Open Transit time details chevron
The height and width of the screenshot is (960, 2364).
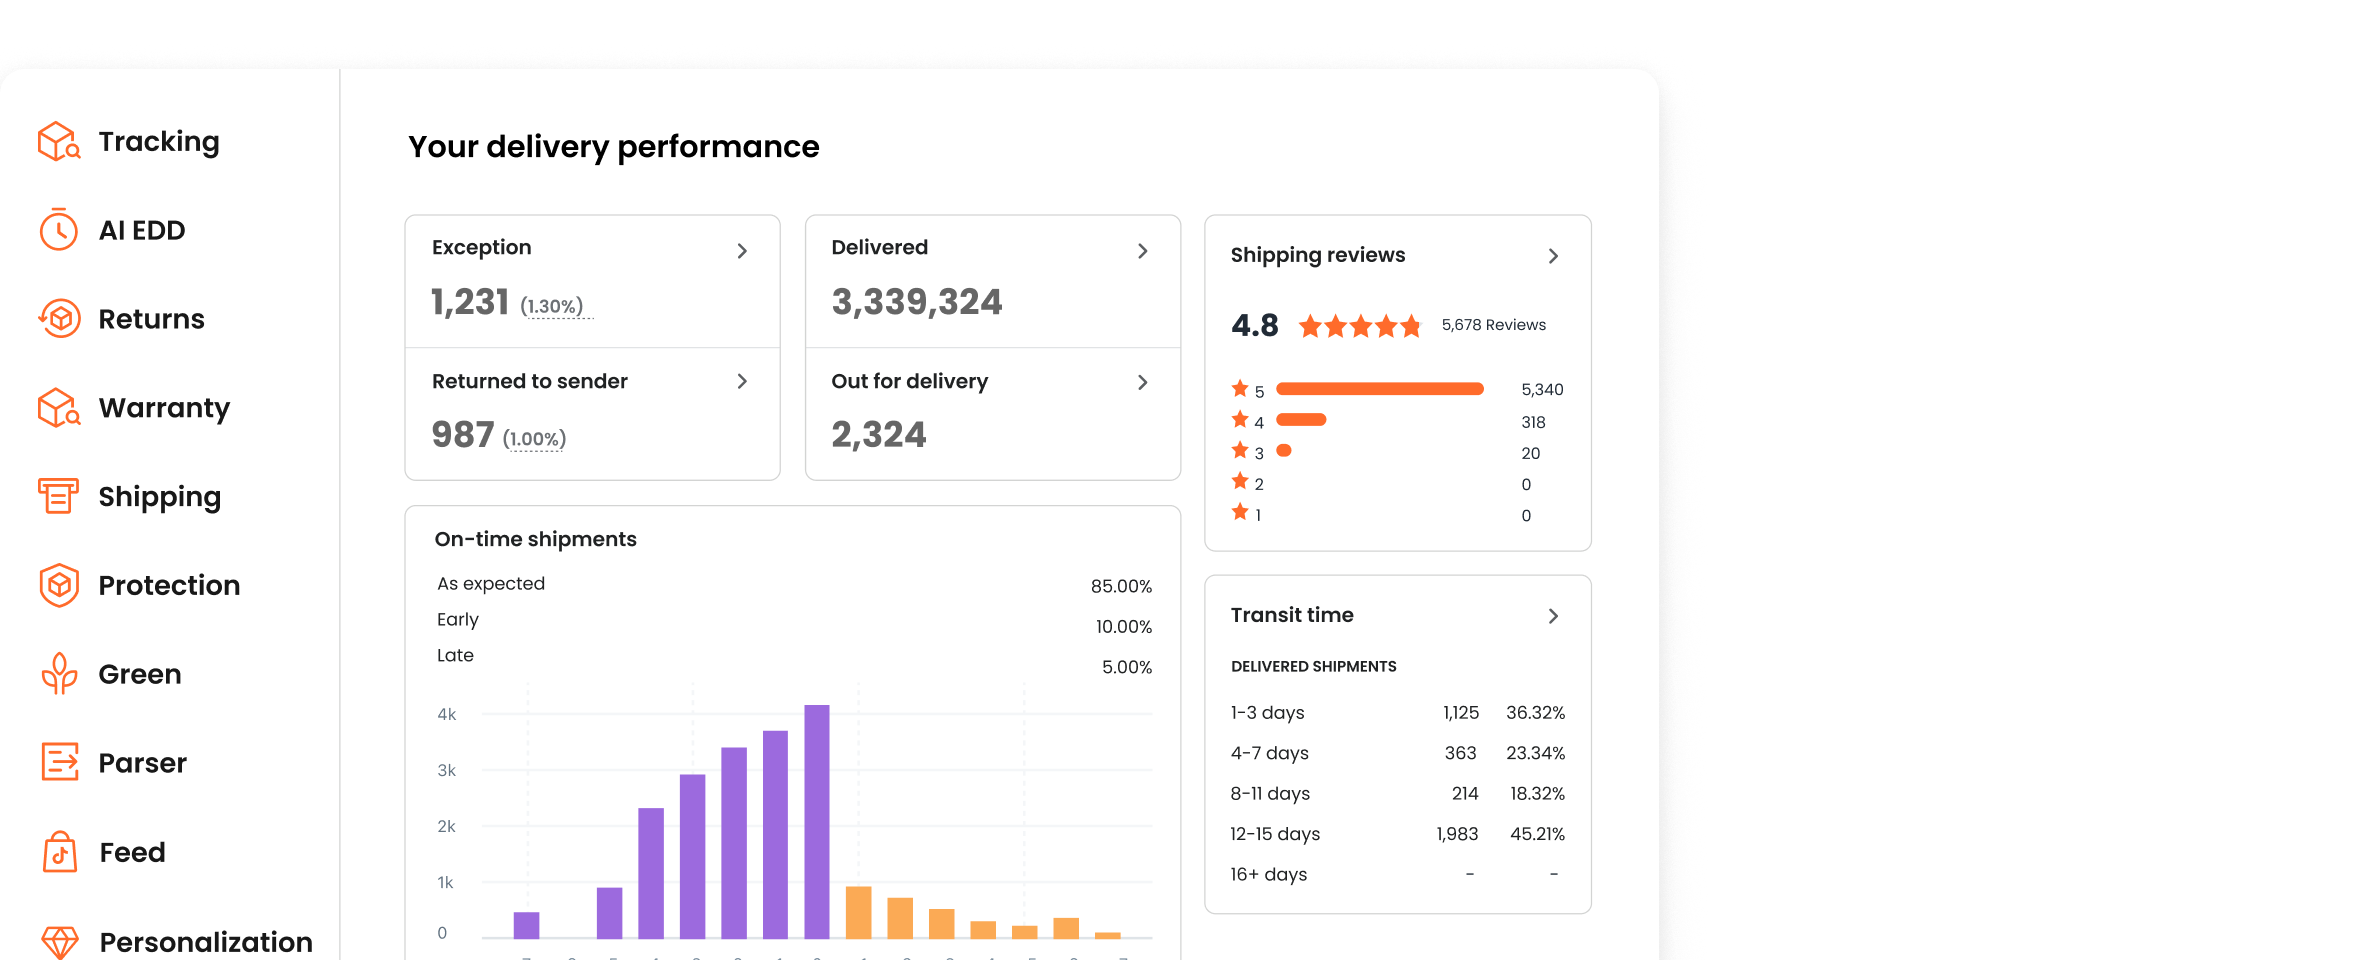(x=1553, y=616)
